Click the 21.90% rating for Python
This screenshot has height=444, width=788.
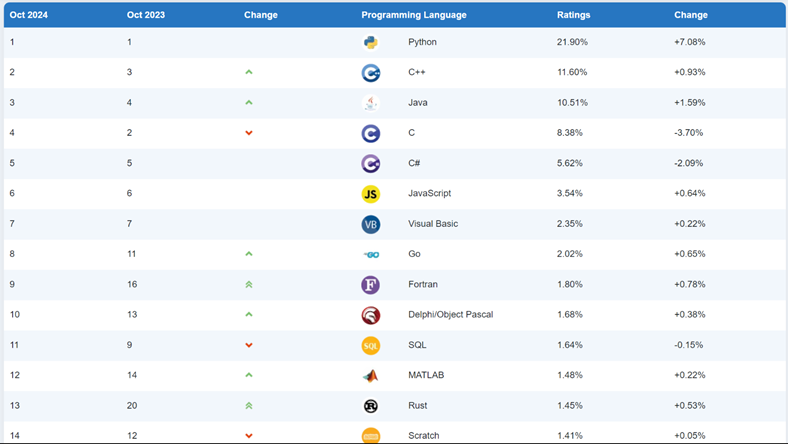click(572, 42)
